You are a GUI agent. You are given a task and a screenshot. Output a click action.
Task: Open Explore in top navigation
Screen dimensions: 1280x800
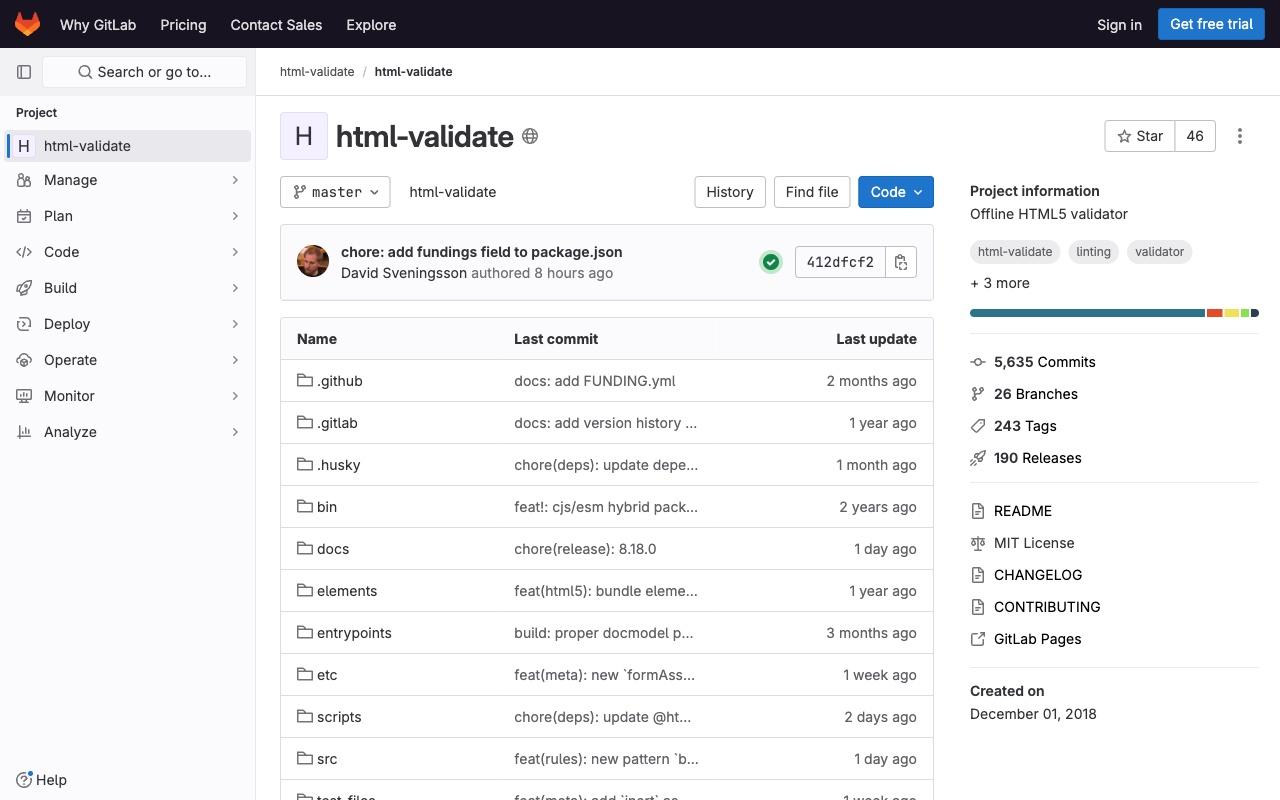(x=371, y=24)
